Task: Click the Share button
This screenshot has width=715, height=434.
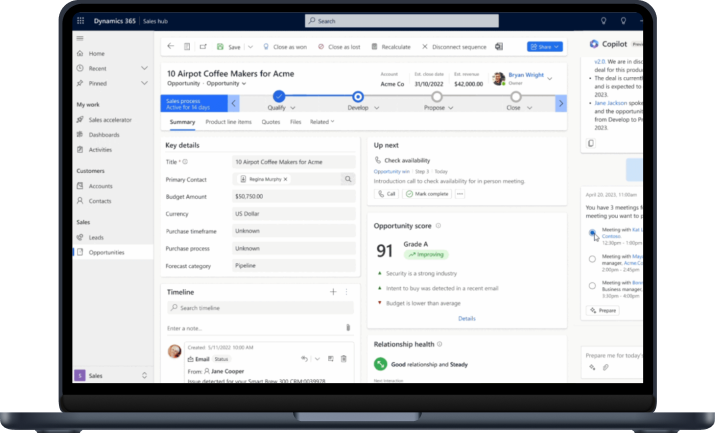Action: pyautogui.click(x=544, y=46)
